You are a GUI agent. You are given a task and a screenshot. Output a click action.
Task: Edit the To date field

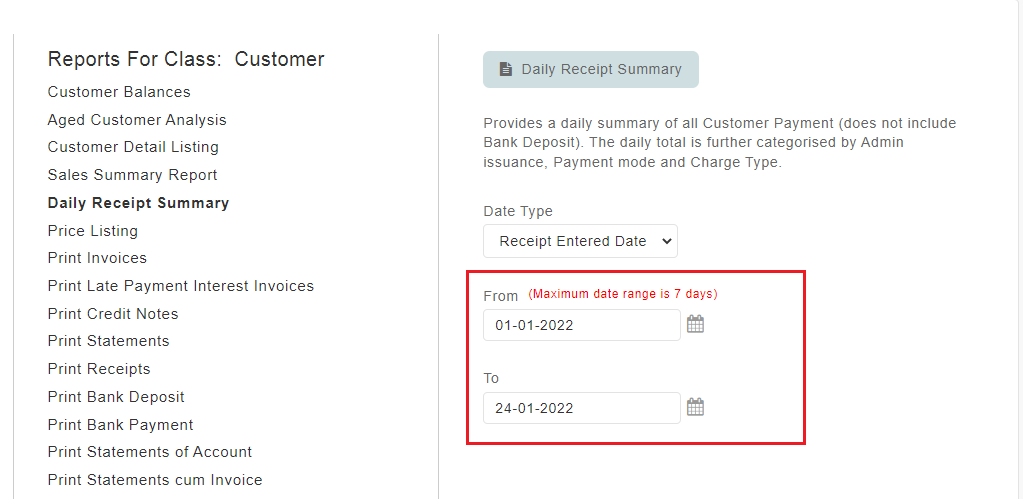[582, 408]
